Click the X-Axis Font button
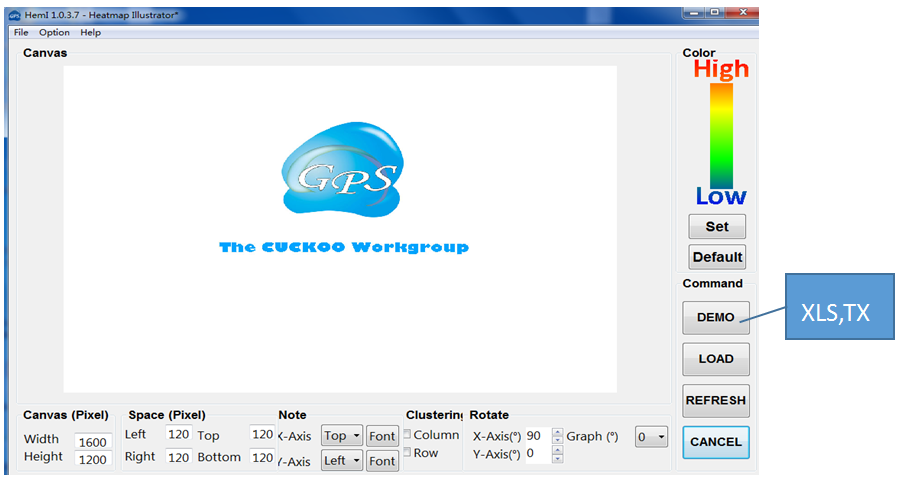900x479 pixels. click(382, 436)
